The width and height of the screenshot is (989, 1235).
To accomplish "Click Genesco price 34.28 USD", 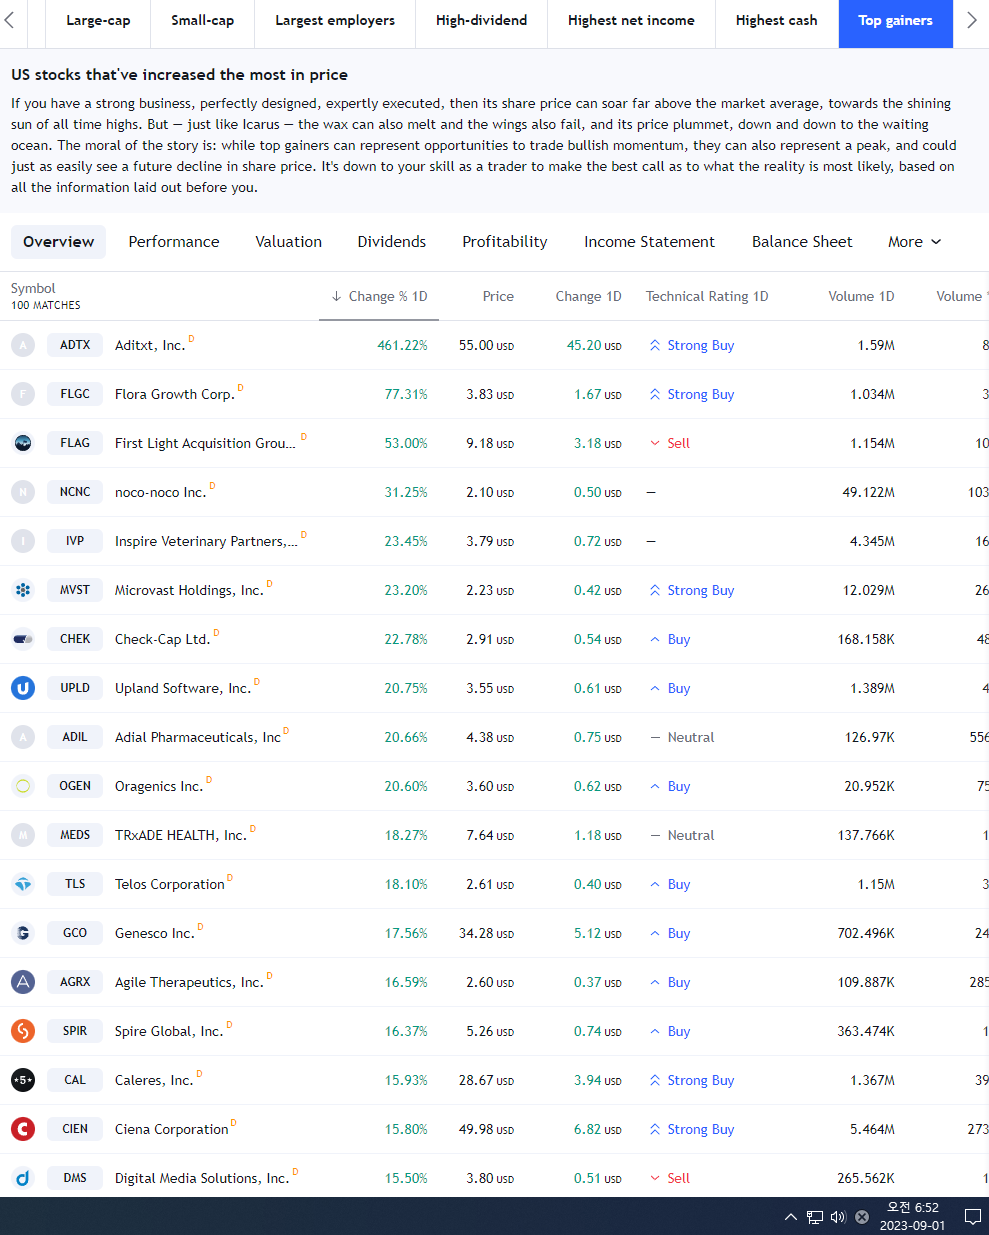I will pos(486,933).
